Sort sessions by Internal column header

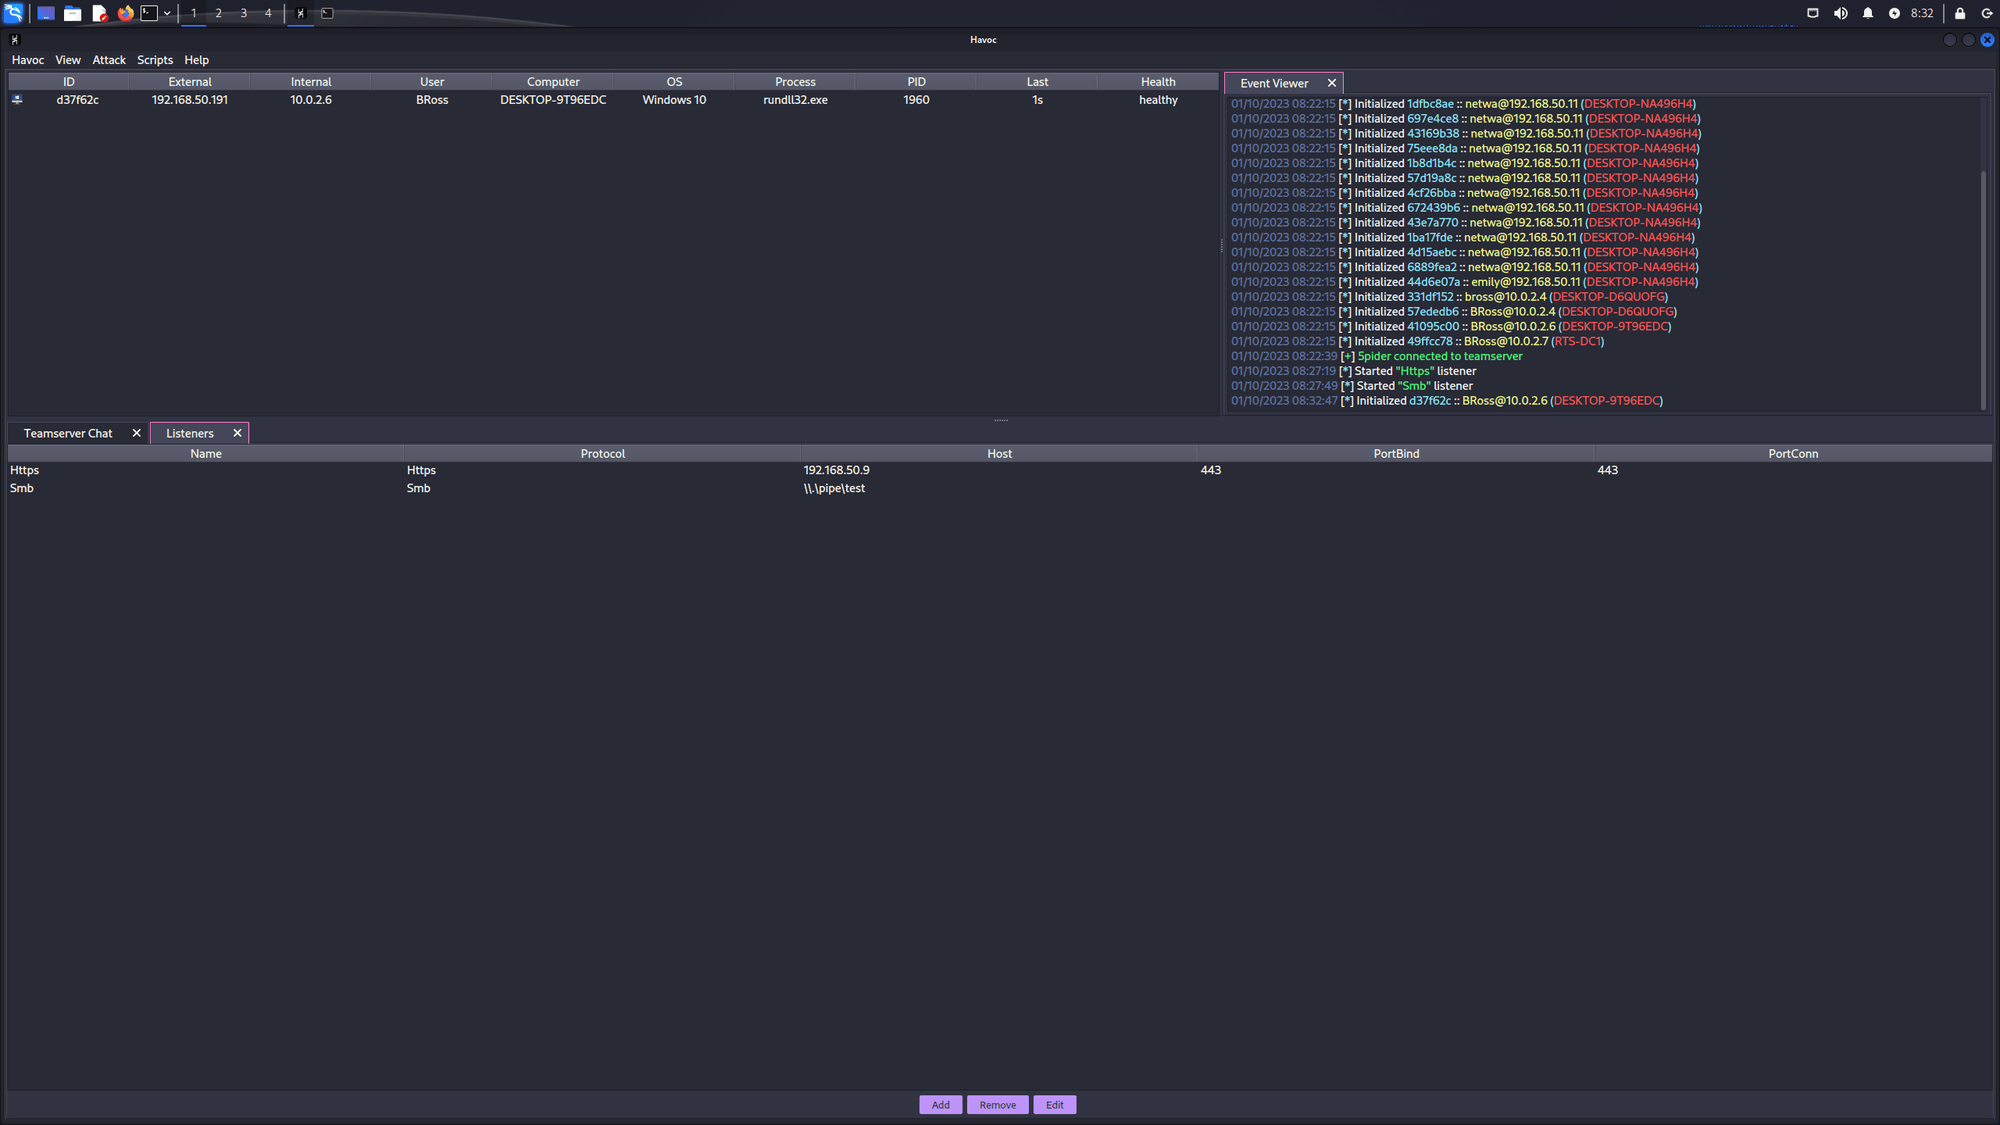(x=311, y=82)
